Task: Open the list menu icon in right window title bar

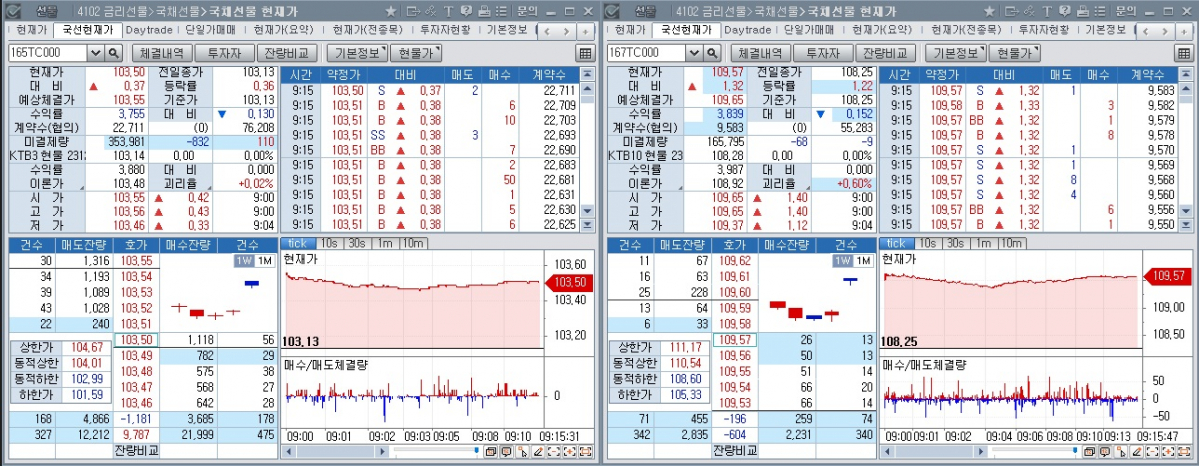Action: click(1099, 11)
